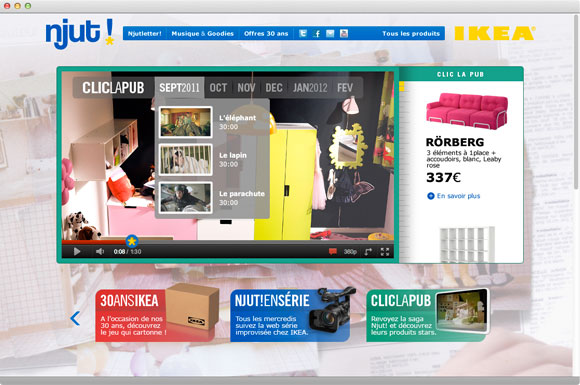Open the 360p quality selector

(350, 251)
